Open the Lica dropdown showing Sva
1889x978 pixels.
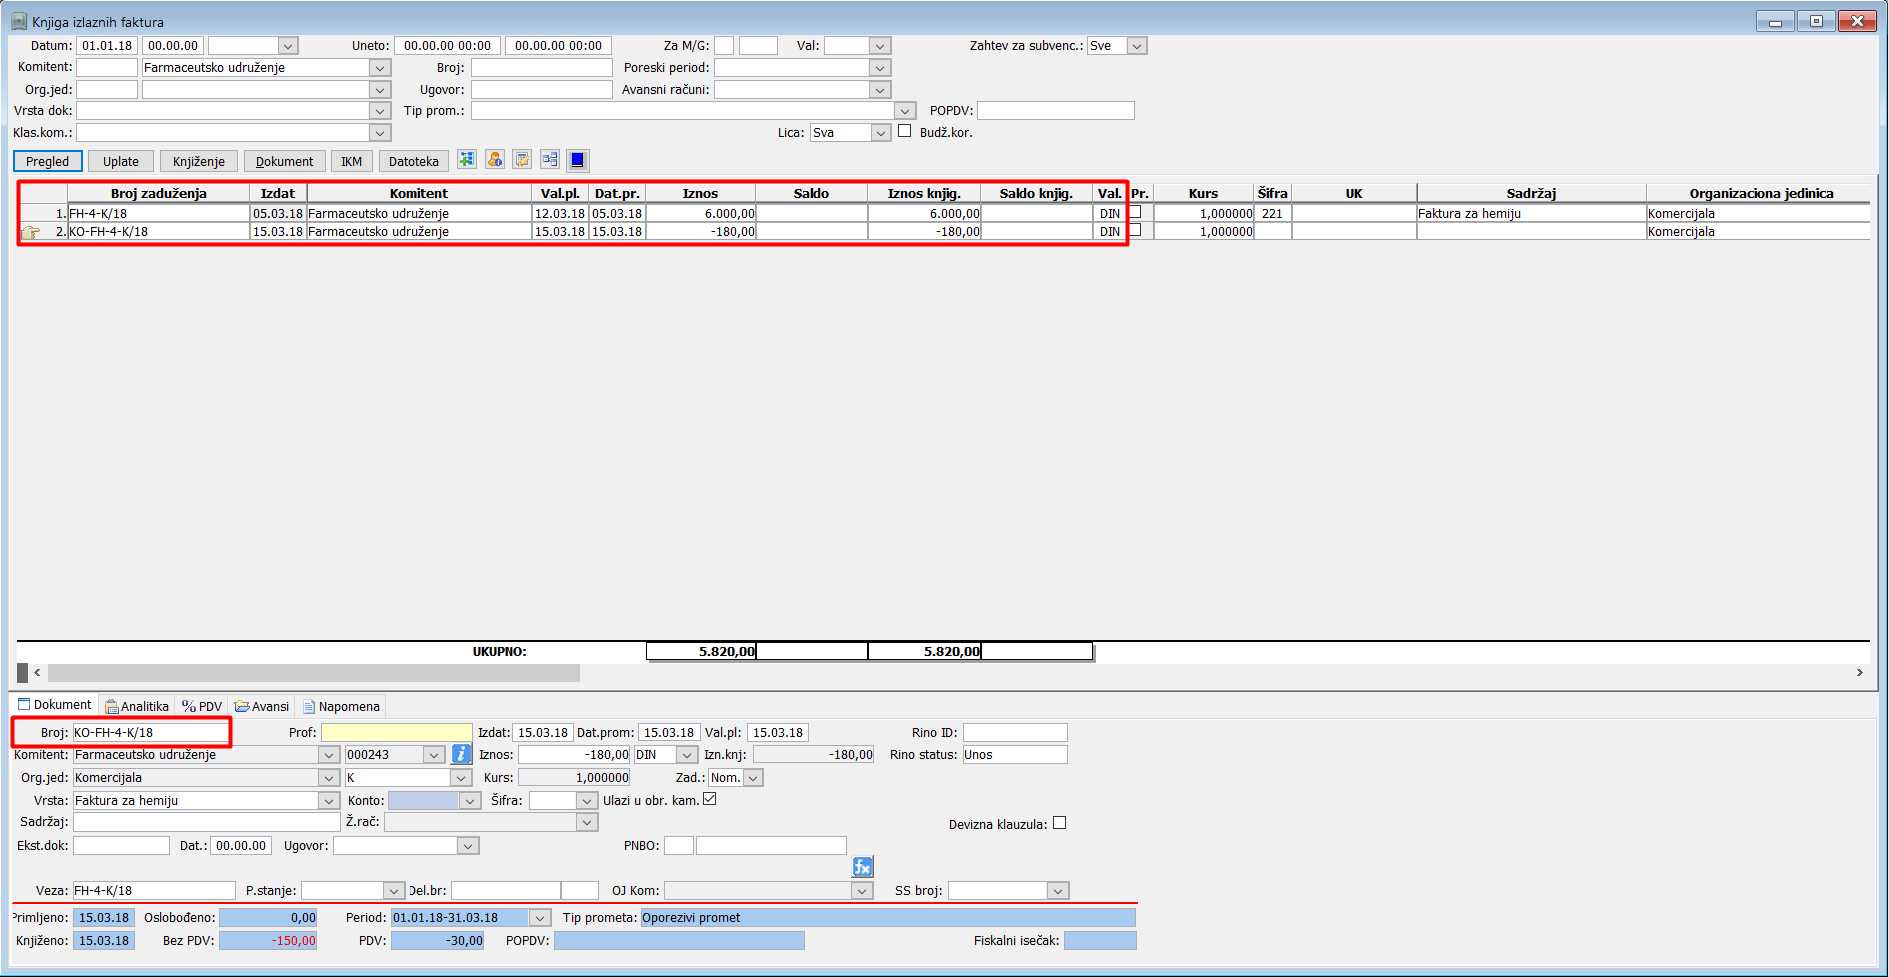pyautogui.click(x=881, y=133)
